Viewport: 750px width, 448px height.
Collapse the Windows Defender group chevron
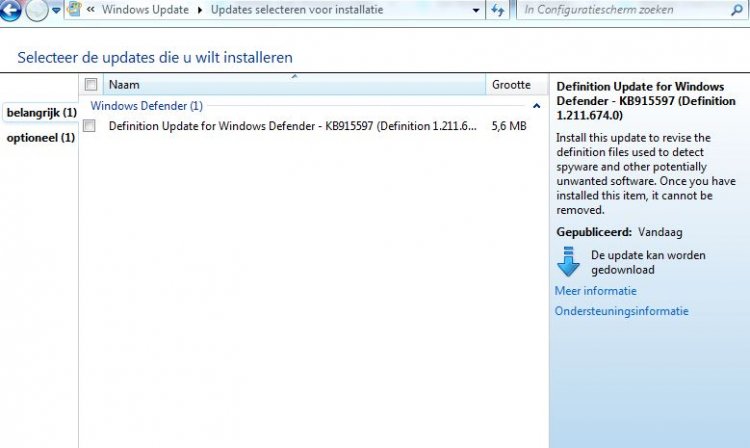tap(537, 106)
